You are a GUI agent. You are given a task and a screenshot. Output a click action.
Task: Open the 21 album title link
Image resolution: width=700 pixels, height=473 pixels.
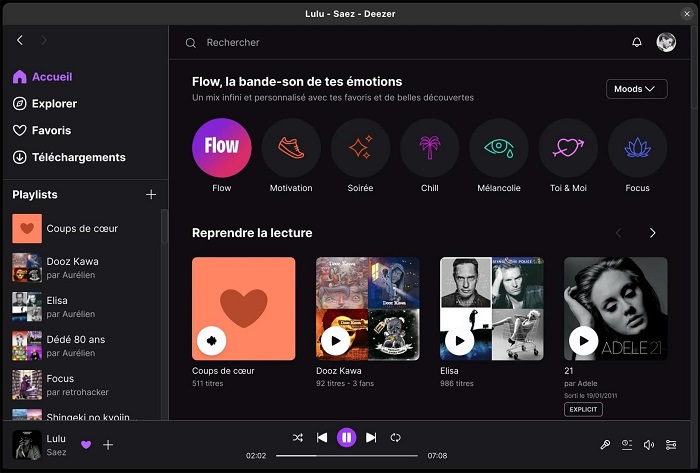click(569, 371)
